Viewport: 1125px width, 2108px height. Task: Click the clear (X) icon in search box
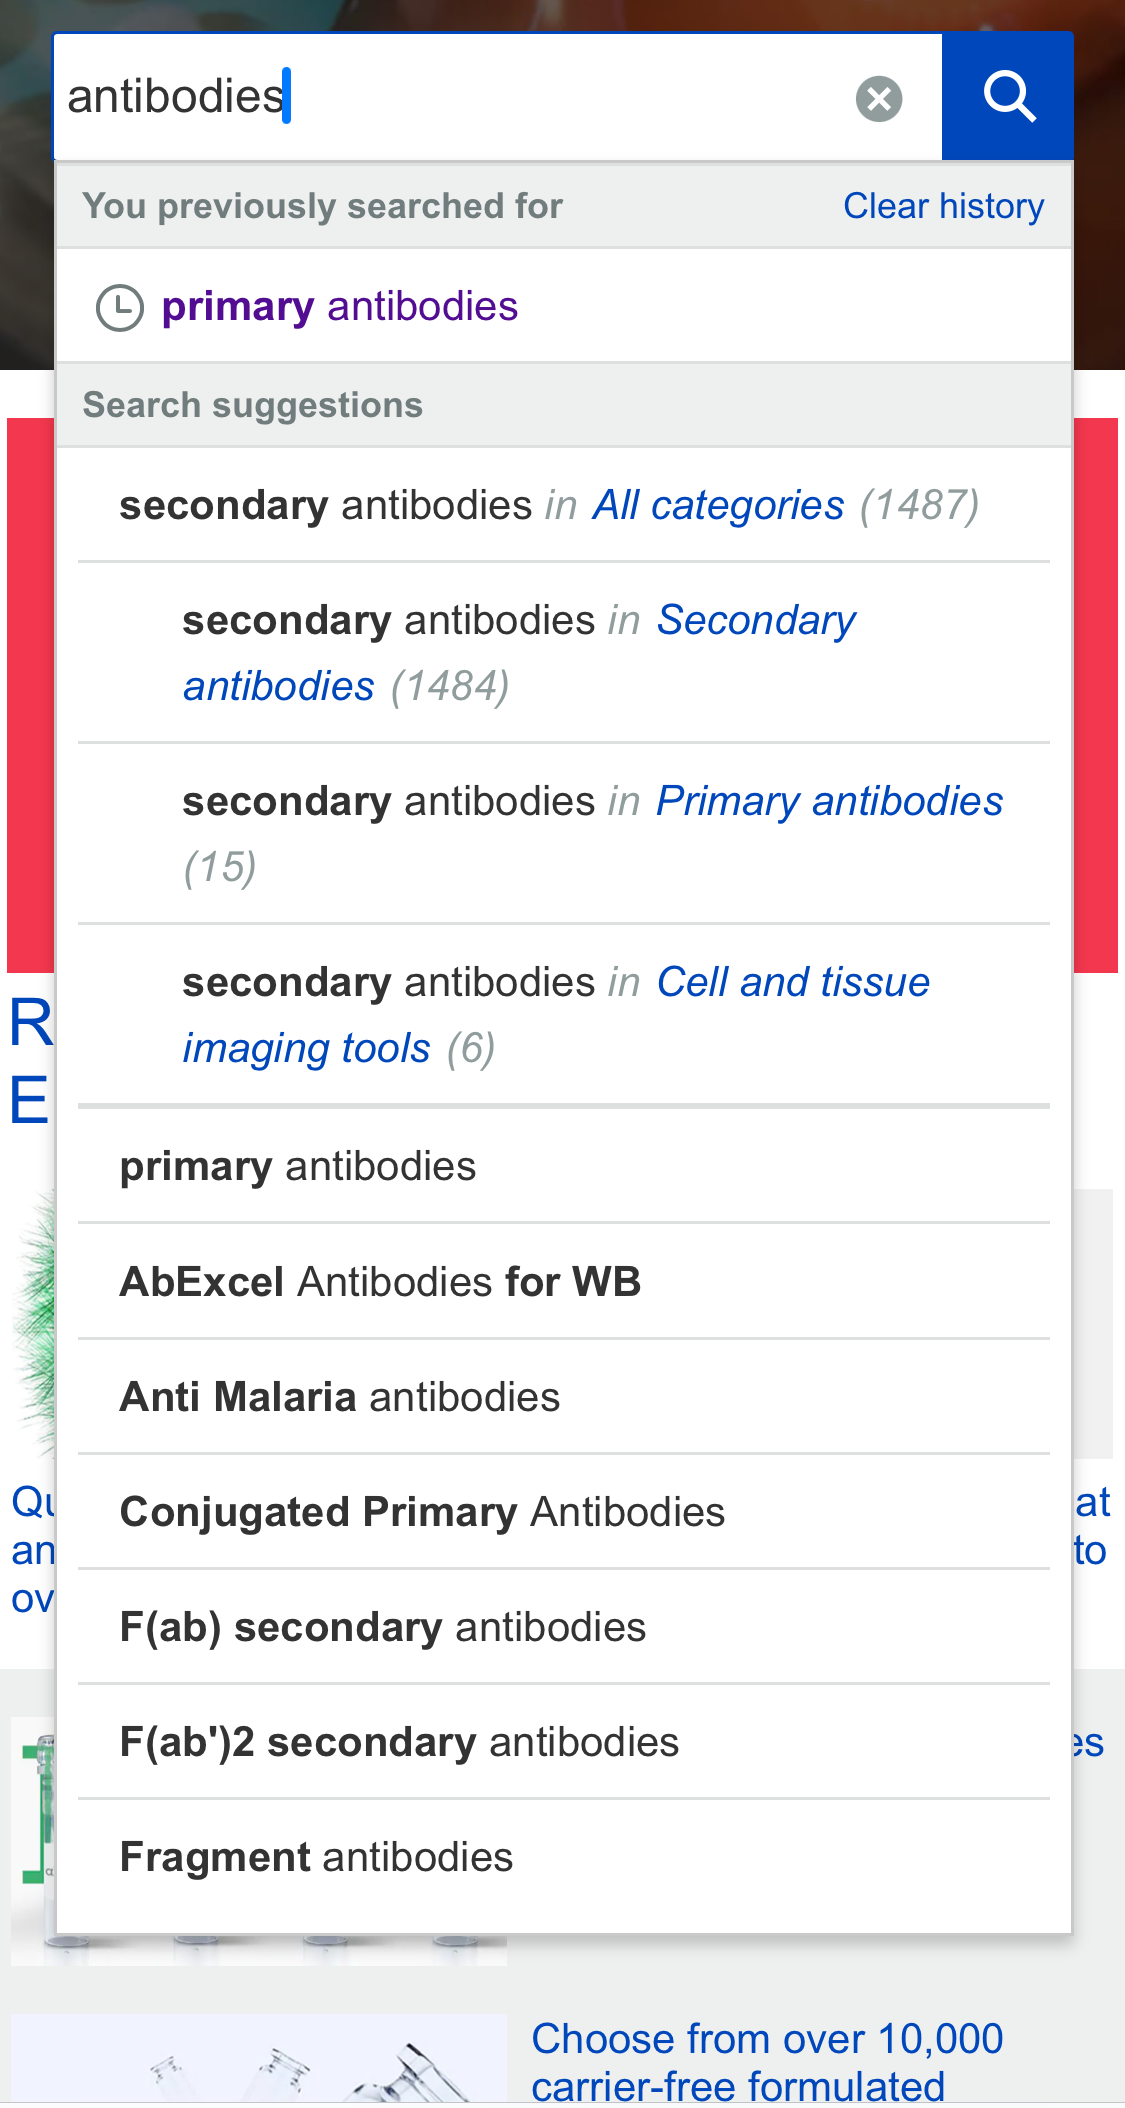878,96
